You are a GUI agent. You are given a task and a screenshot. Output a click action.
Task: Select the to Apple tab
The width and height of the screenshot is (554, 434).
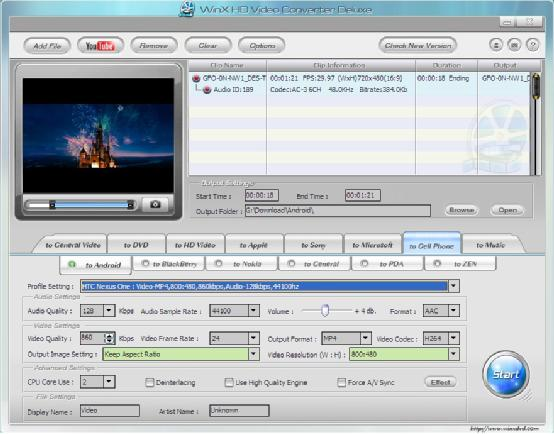pos(254,245)
